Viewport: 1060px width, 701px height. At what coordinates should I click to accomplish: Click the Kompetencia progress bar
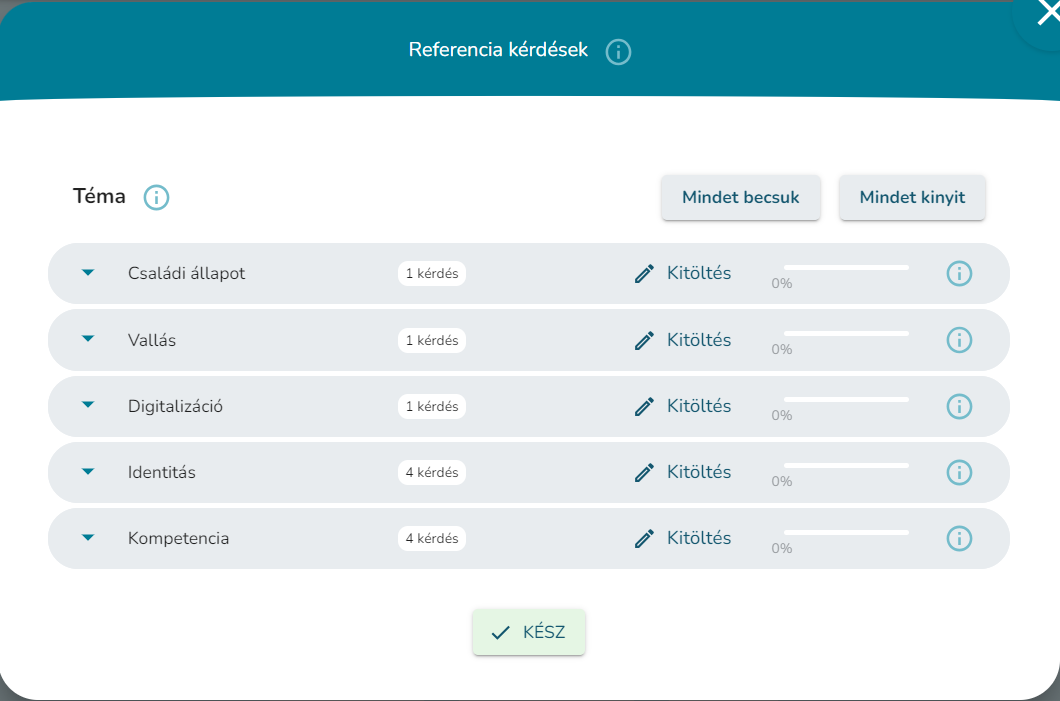pos(846,533)
